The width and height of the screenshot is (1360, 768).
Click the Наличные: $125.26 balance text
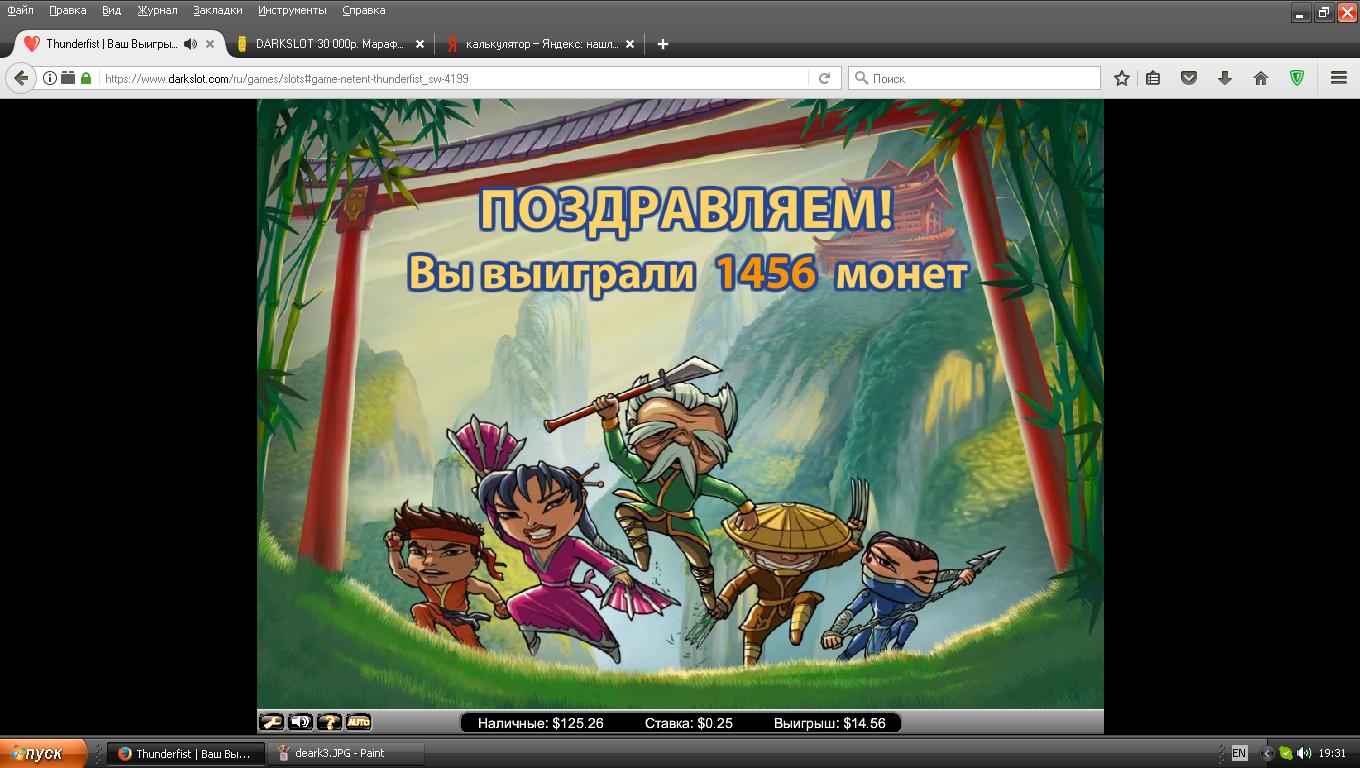pos(540,723)
